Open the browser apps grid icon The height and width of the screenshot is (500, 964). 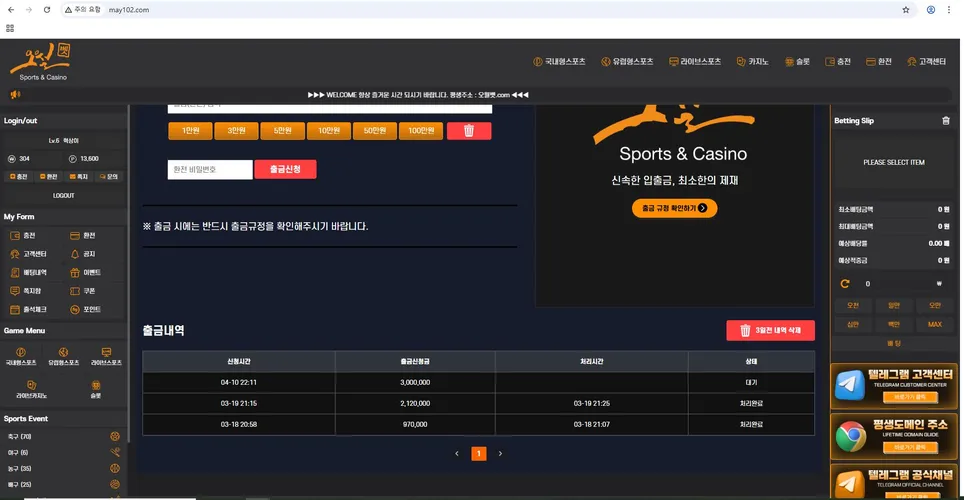pyautogui.click(x=10, y=28)
